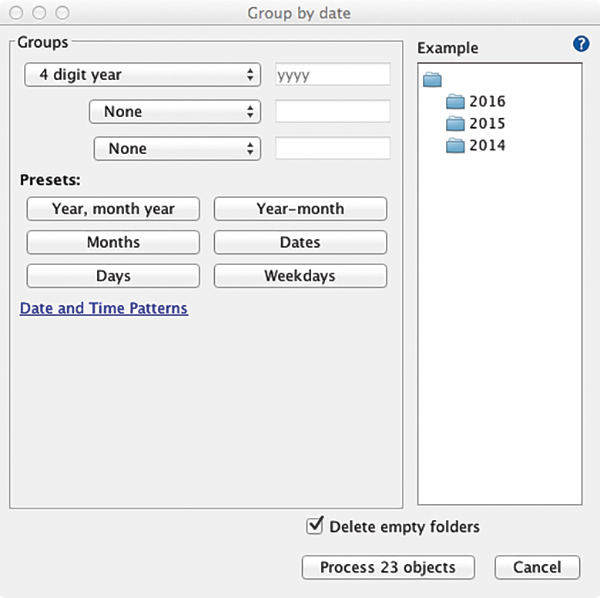Toggle the Delete empty folders checkbox

pyautogui.click(x=315, y=525)
